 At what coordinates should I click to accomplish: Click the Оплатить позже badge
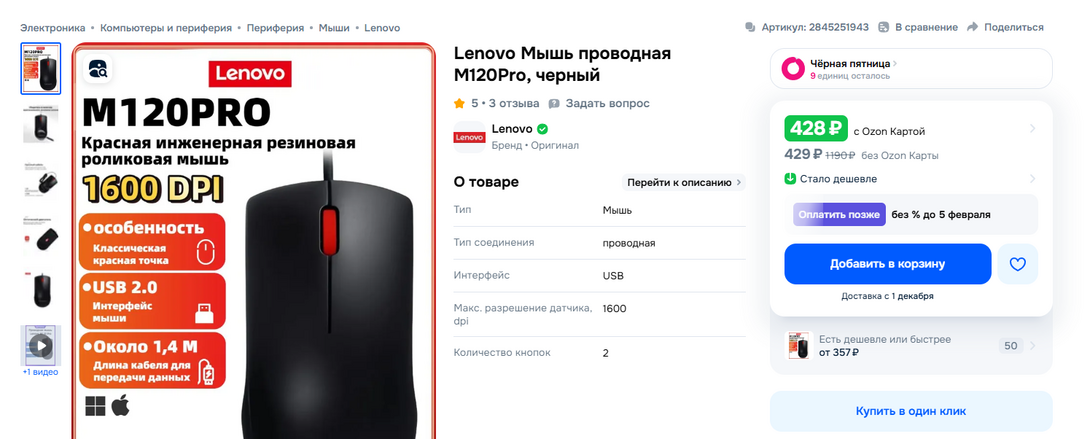click(x=840, y=215)
